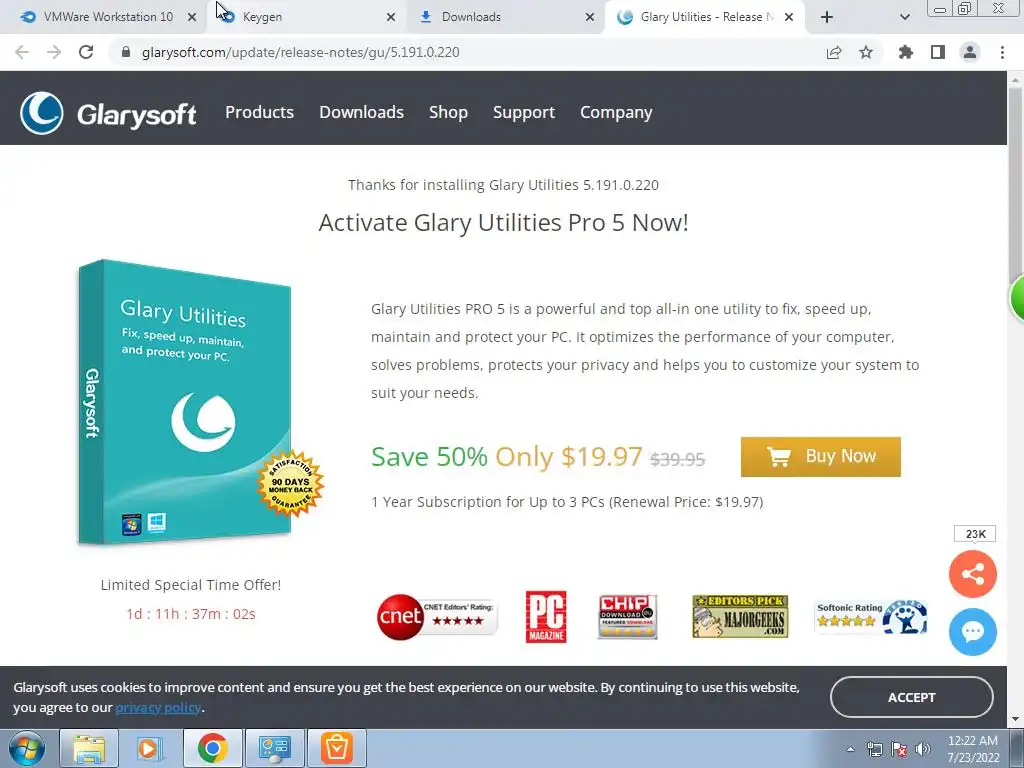Open the browser extensions puzzle icon
The width and height of the screenshot is (1024, 768).
click(905, 52)
